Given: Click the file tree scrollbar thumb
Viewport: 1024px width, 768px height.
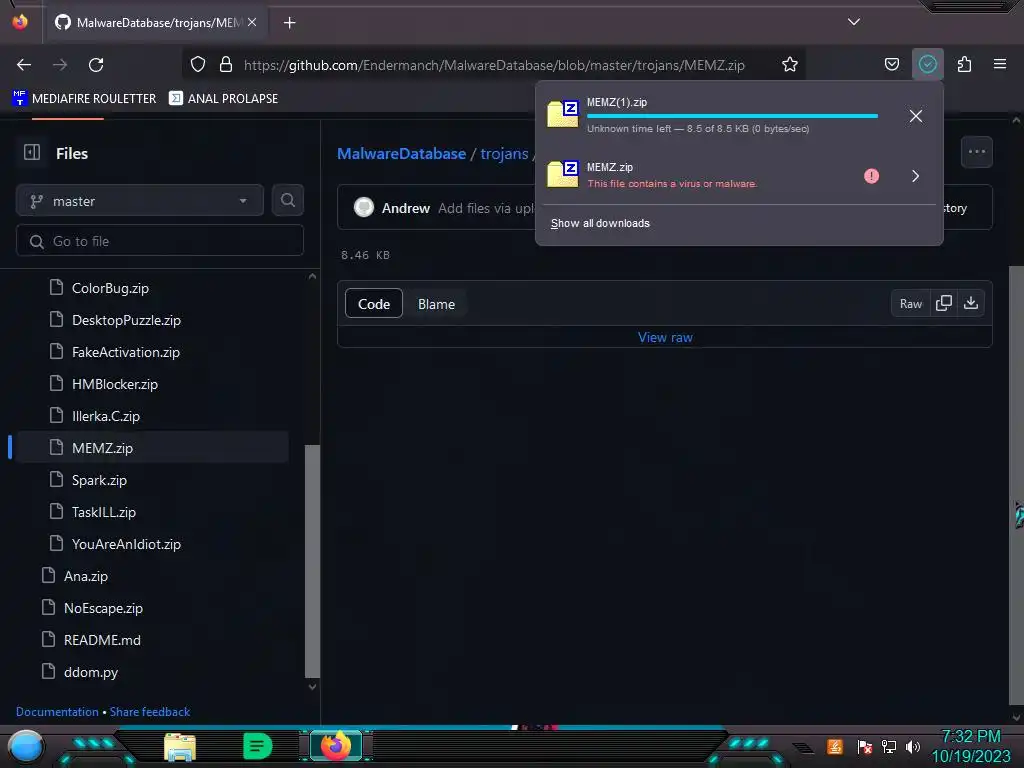Looking at the screenshot, I should click(x=312, y=562).
